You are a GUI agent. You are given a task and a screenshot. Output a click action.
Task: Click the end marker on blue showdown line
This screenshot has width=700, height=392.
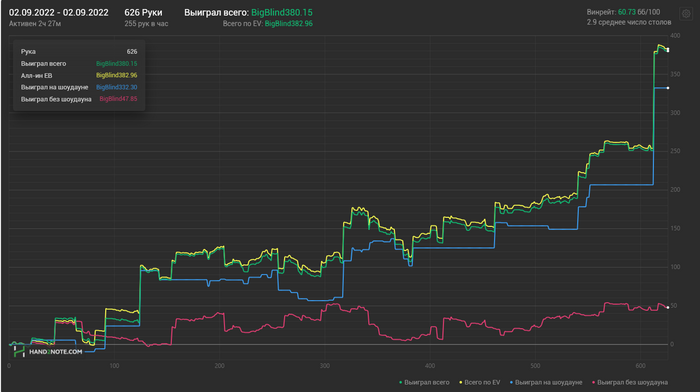[x=668, y=88]
